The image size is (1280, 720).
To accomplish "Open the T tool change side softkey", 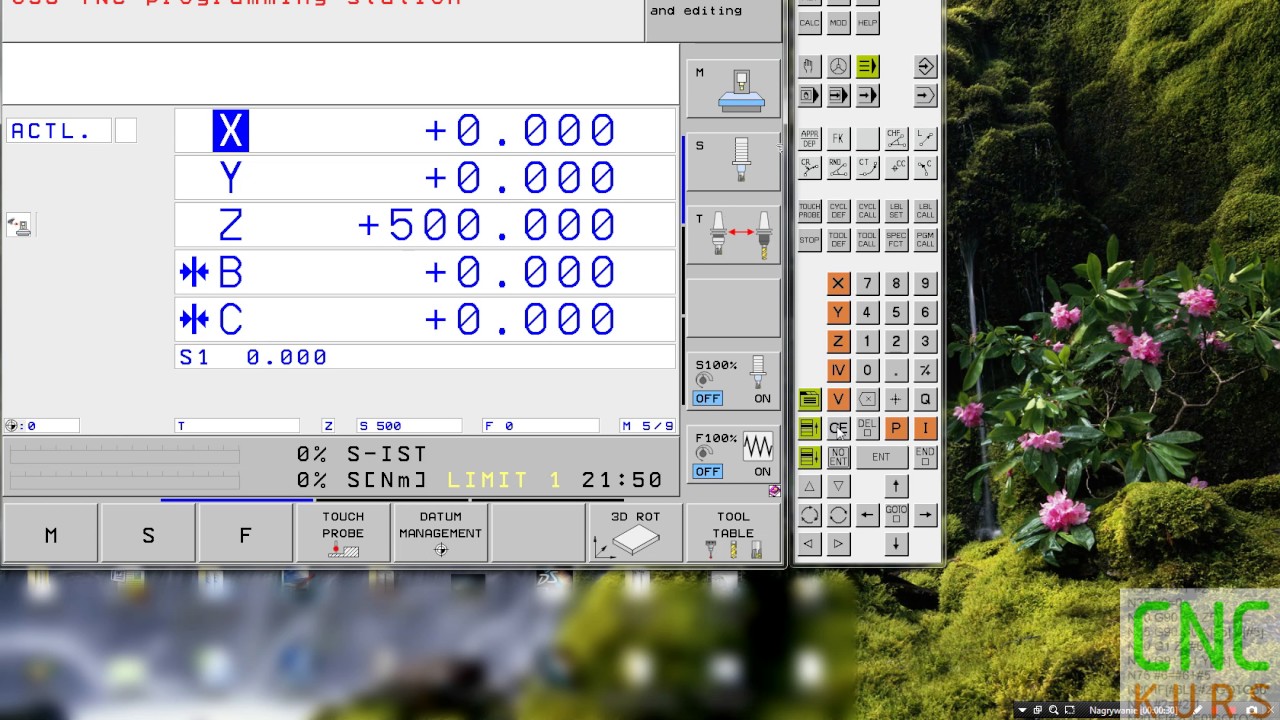I will 733,235.
